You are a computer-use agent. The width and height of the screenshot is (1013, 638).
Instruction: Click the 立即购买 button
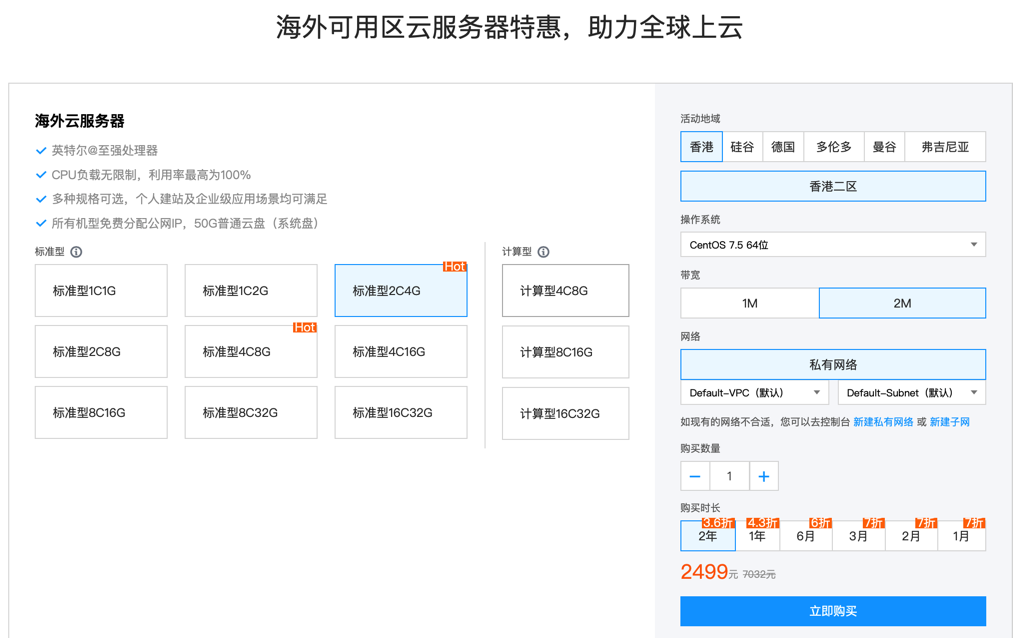(x=832, y=611)
